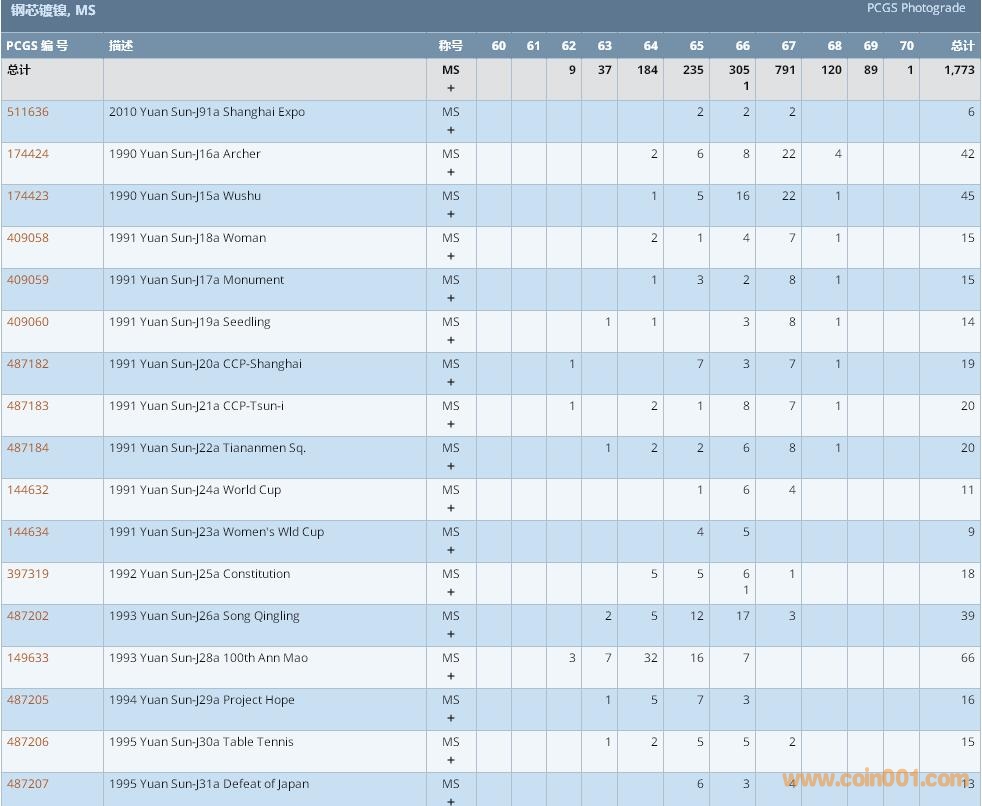
Task: Open PCGS number 511636 link
Action: (x=28, y=112)
